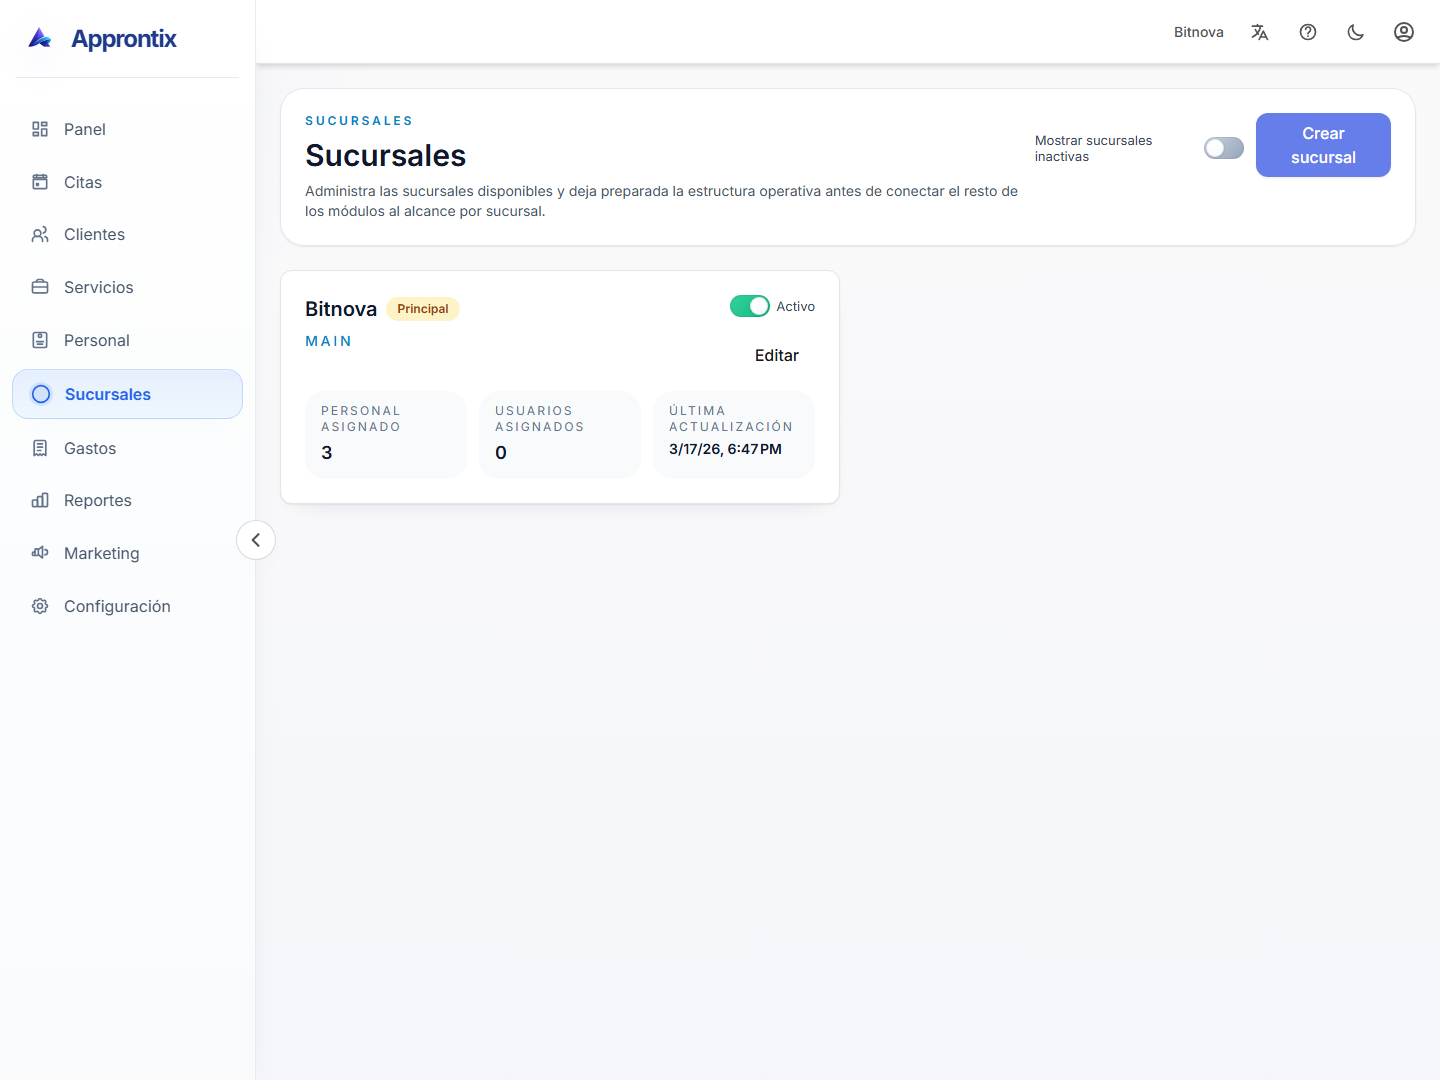
Task: Click the Reportes bar chart icon
Action: coord(40,500)
